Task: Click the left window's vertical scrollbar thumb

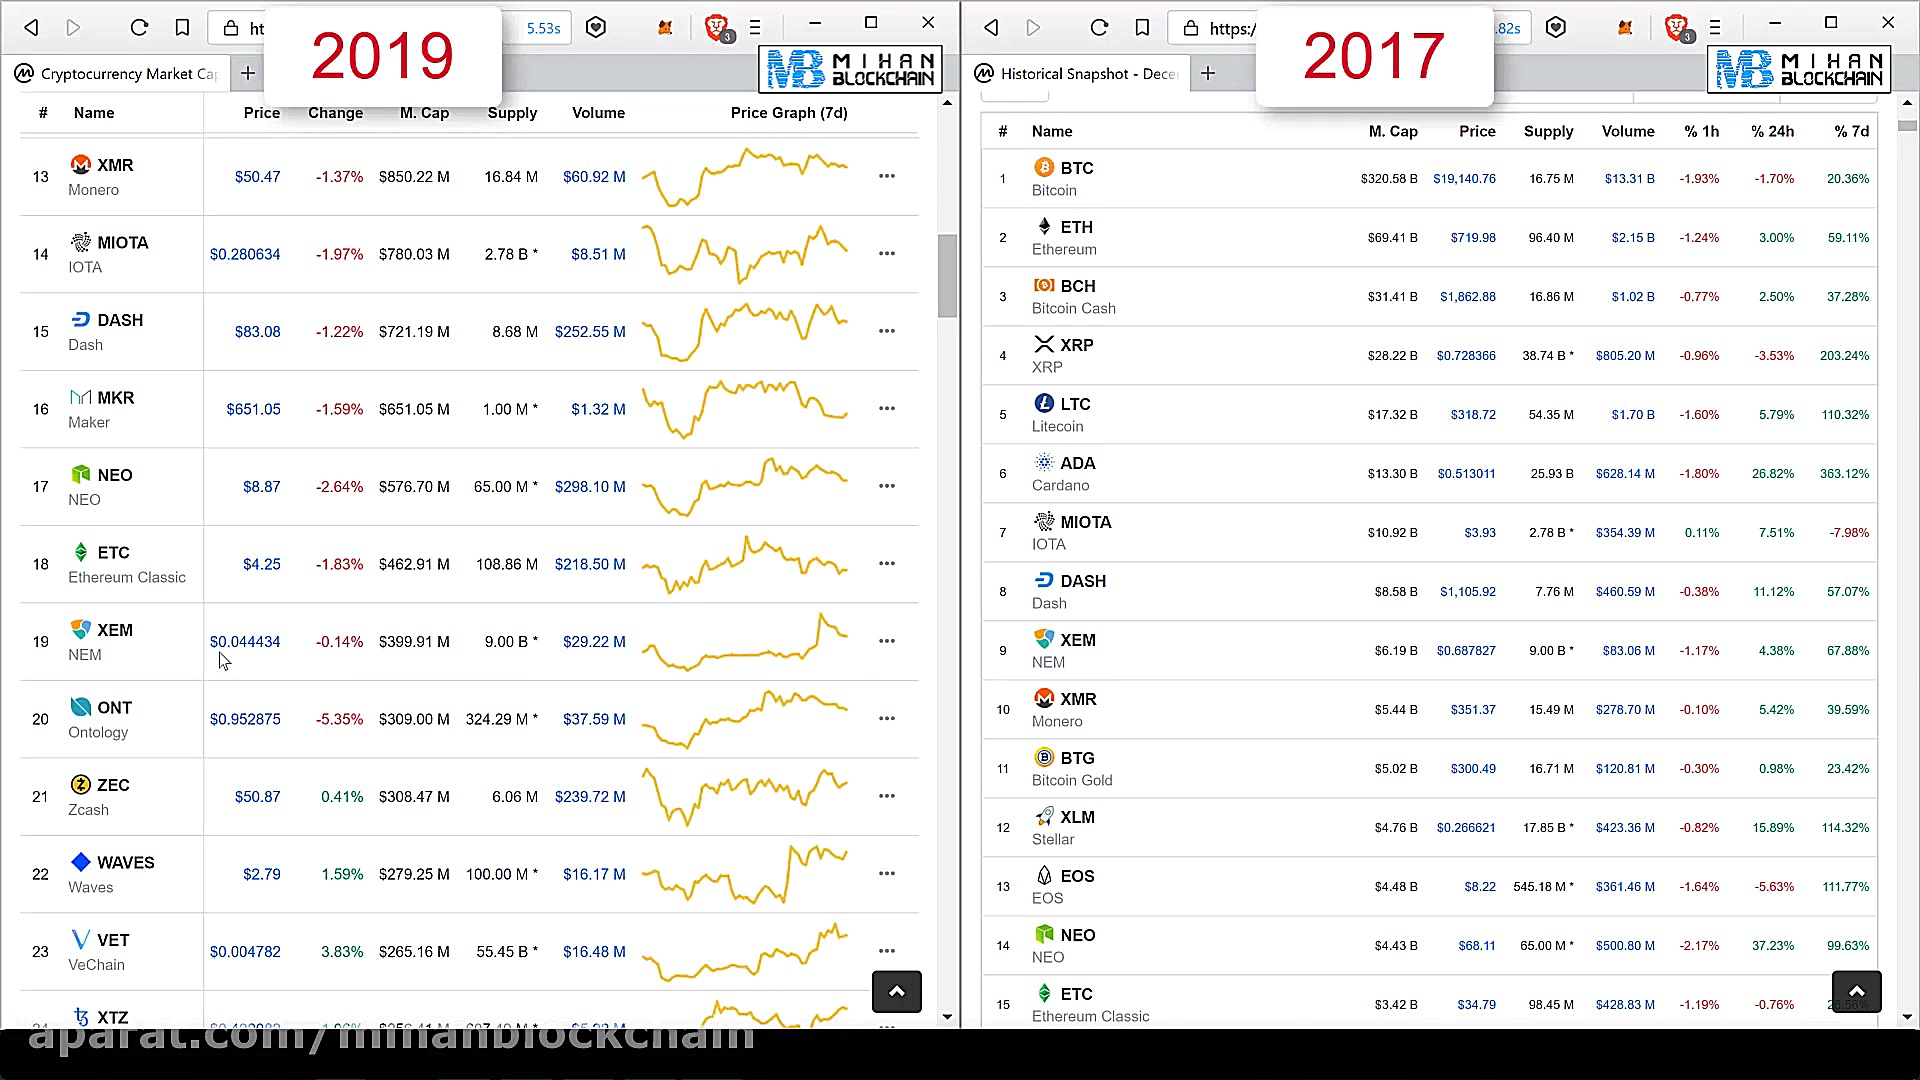Action: point(947,275)
